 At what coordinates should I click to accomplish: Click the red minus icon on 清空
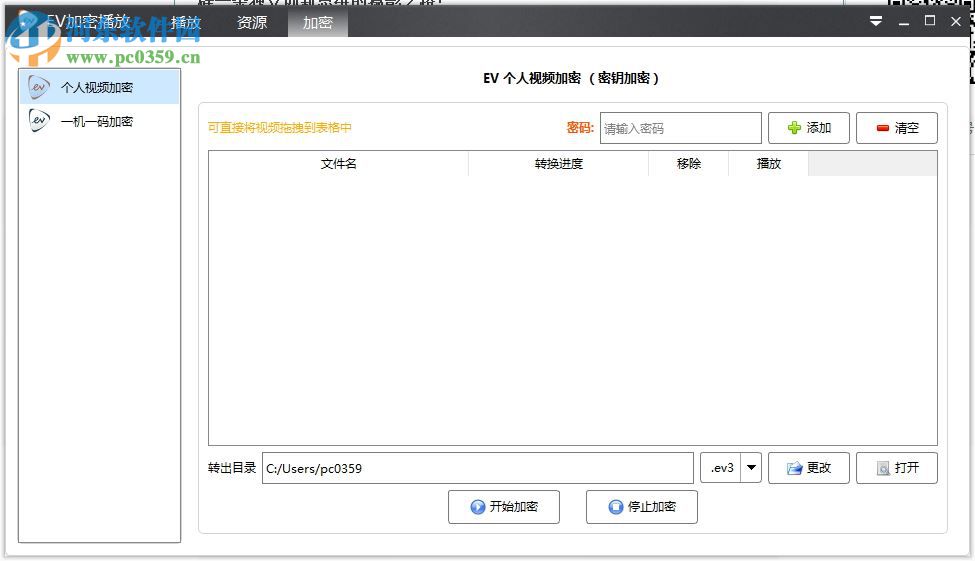click(x=882, y=128)
